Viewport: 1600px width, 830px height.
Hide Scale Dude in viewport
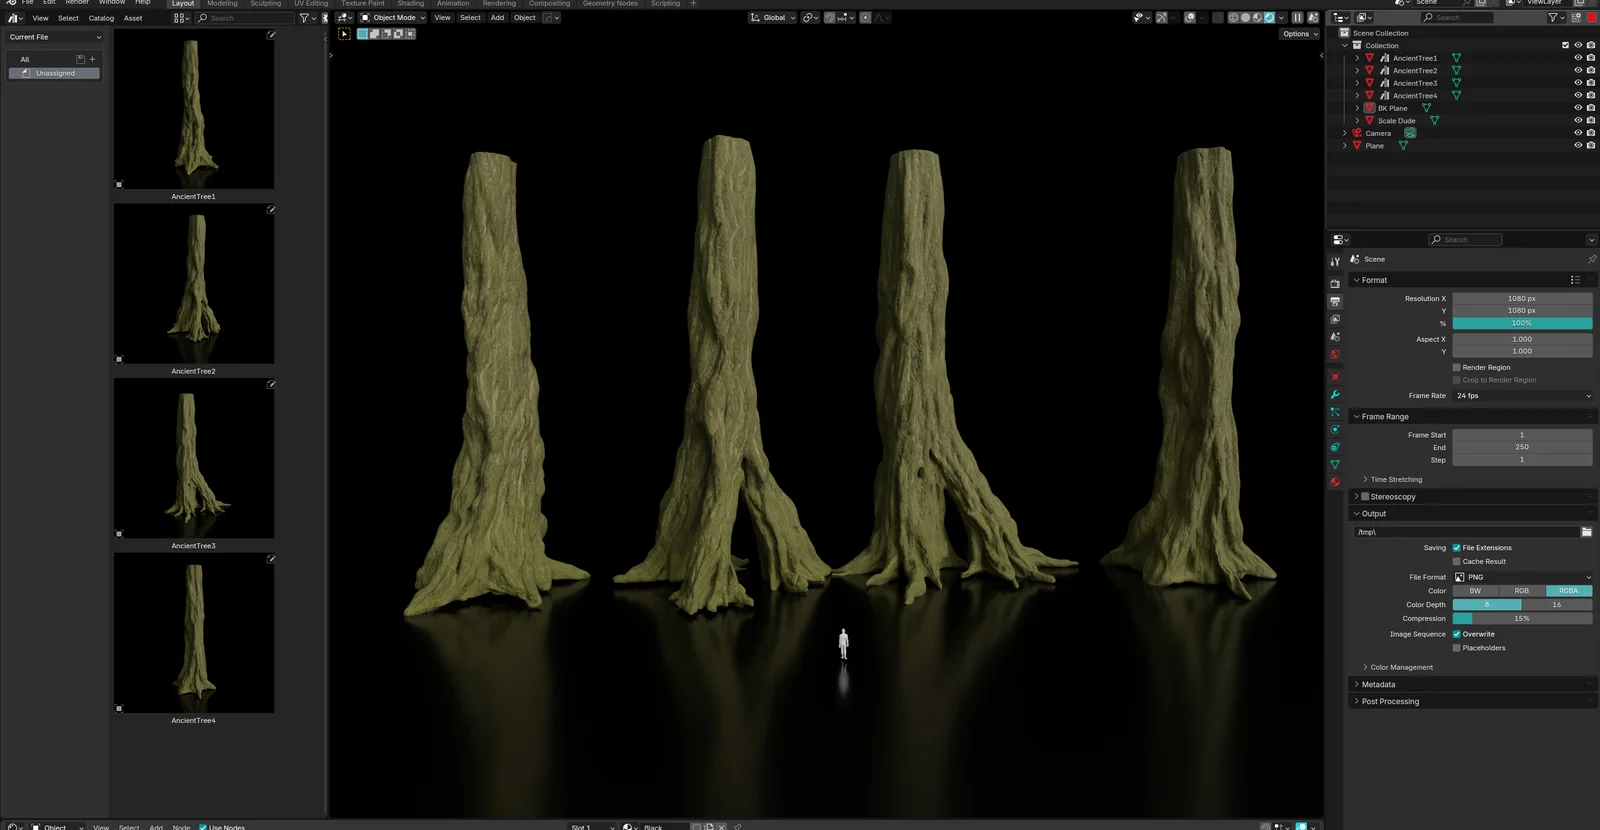1578,120
